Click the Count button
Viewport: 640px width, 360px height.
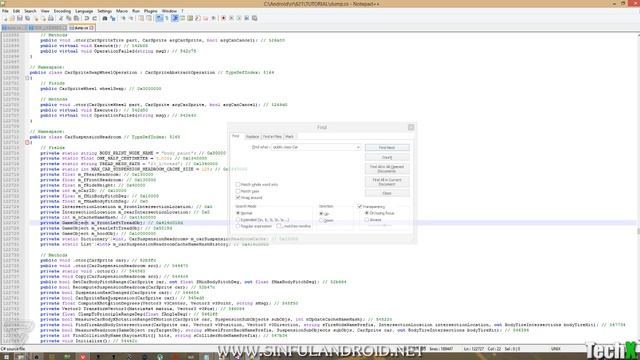[x=387, y=157]
